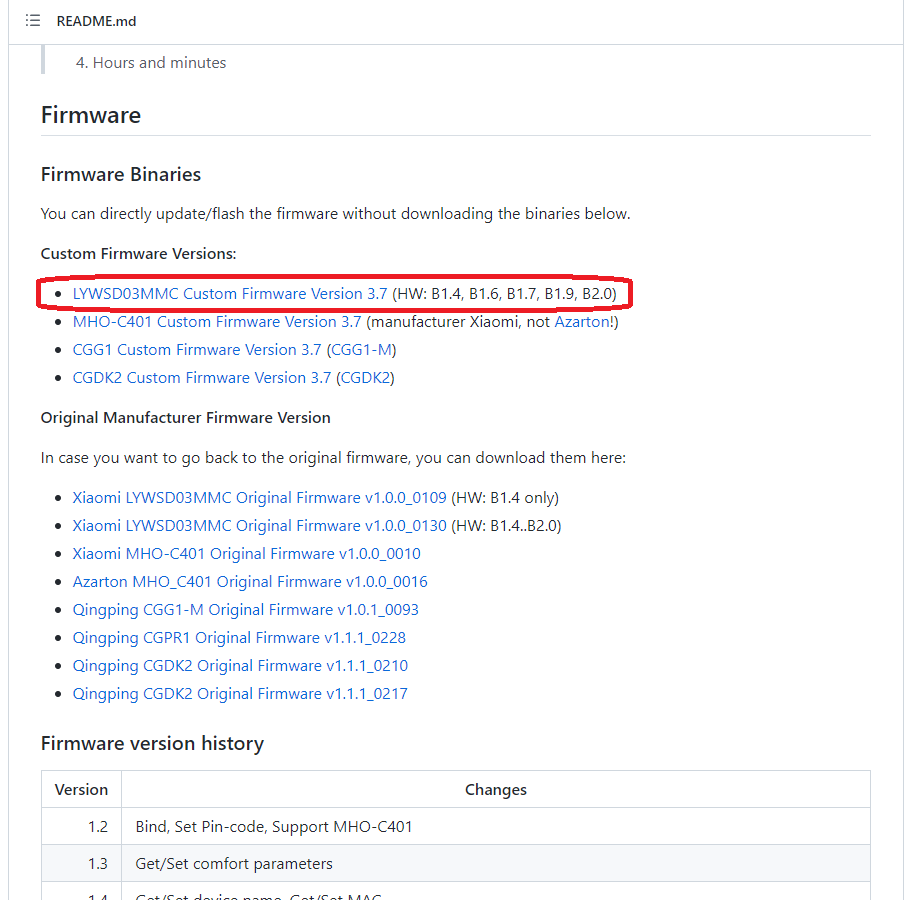
Task: Click the Version column header in table
Action: (81, 789)
